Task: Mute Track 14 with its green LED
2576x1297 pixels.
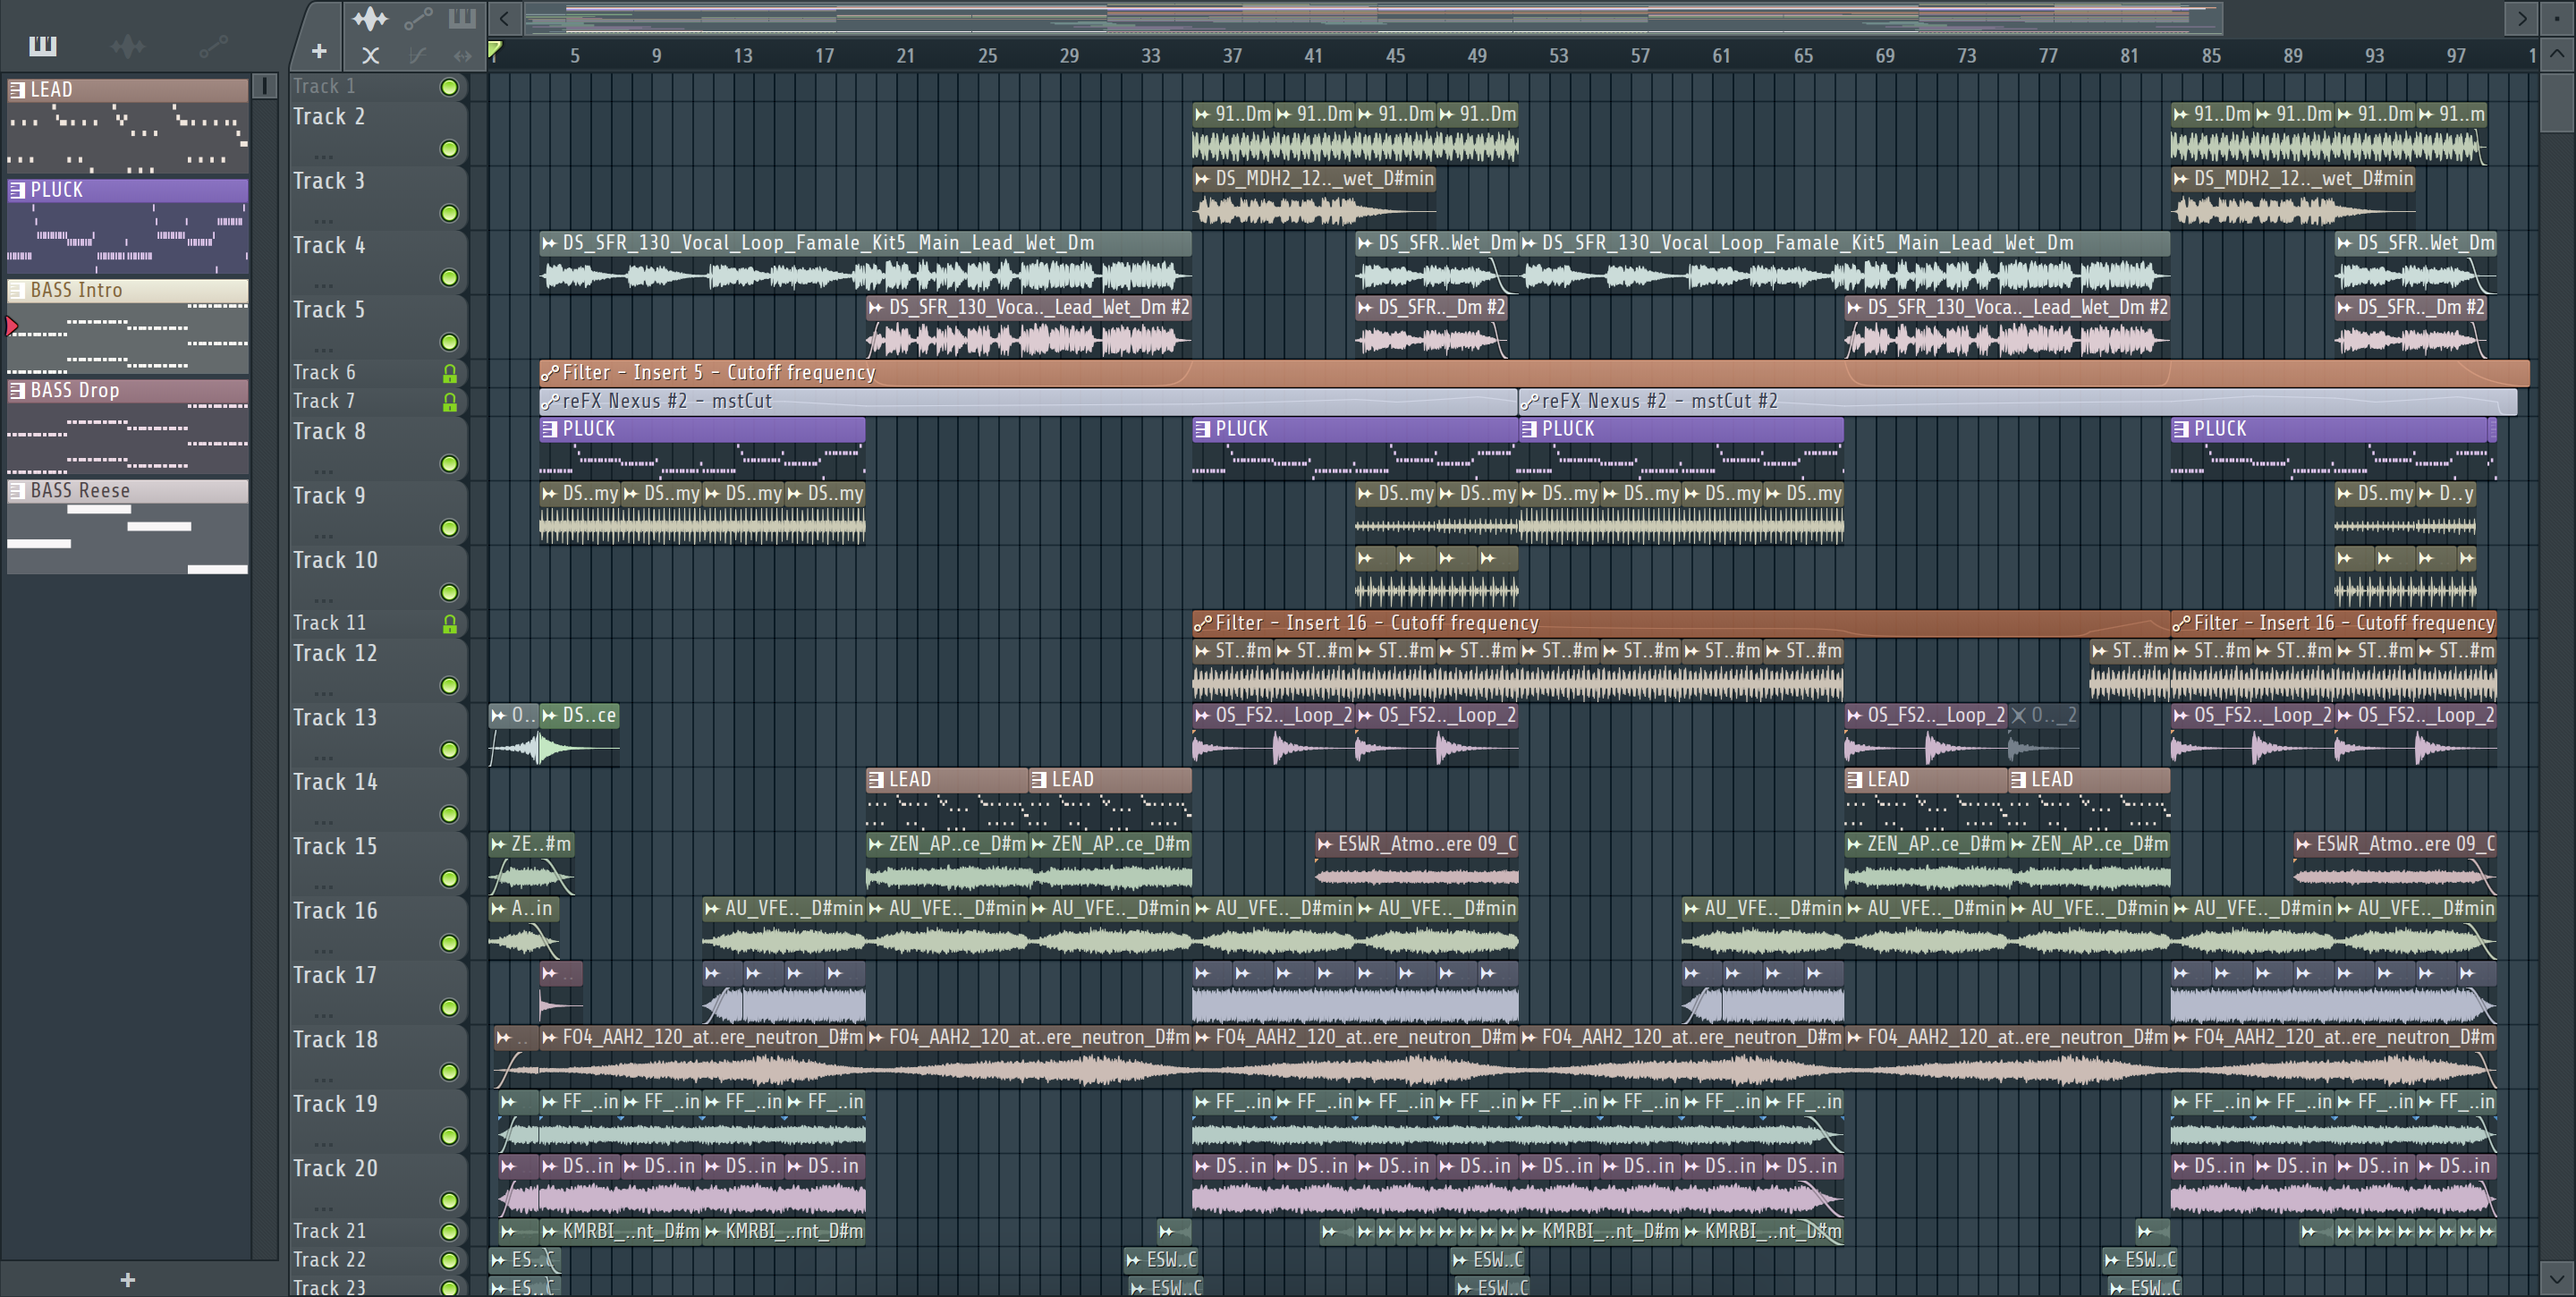Action: pyautogui.click(x=450, y=815)
